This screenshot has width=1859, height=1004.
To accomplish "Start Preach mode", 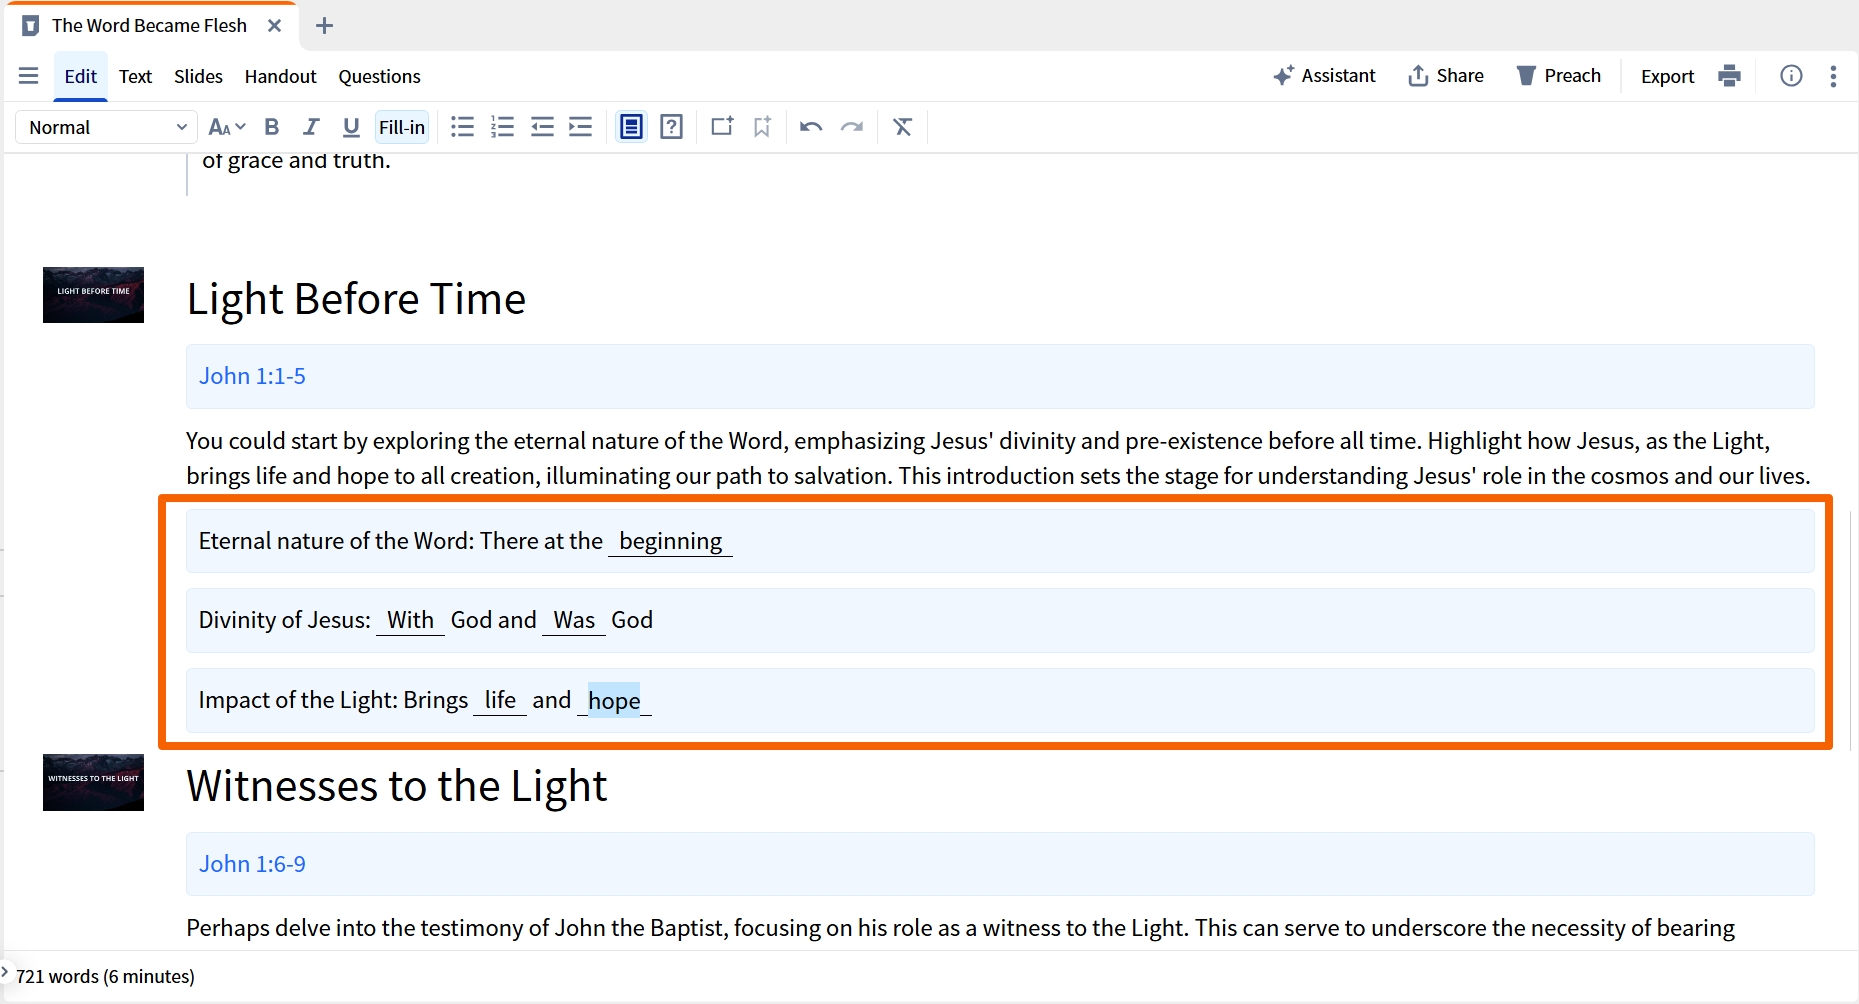I will coord(1558,76).
